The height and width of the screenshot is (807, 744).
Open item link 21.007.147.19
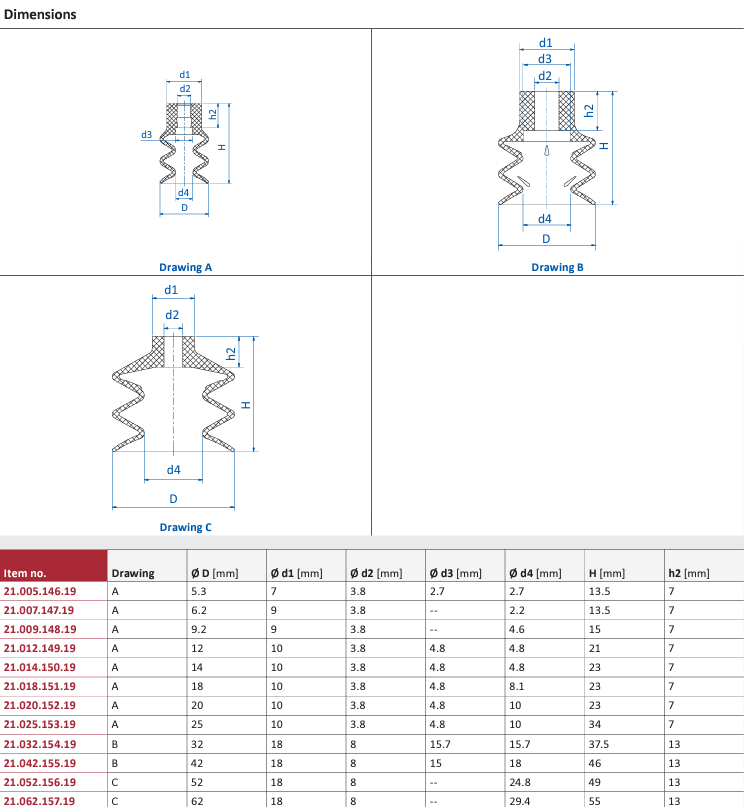[39, 610]
